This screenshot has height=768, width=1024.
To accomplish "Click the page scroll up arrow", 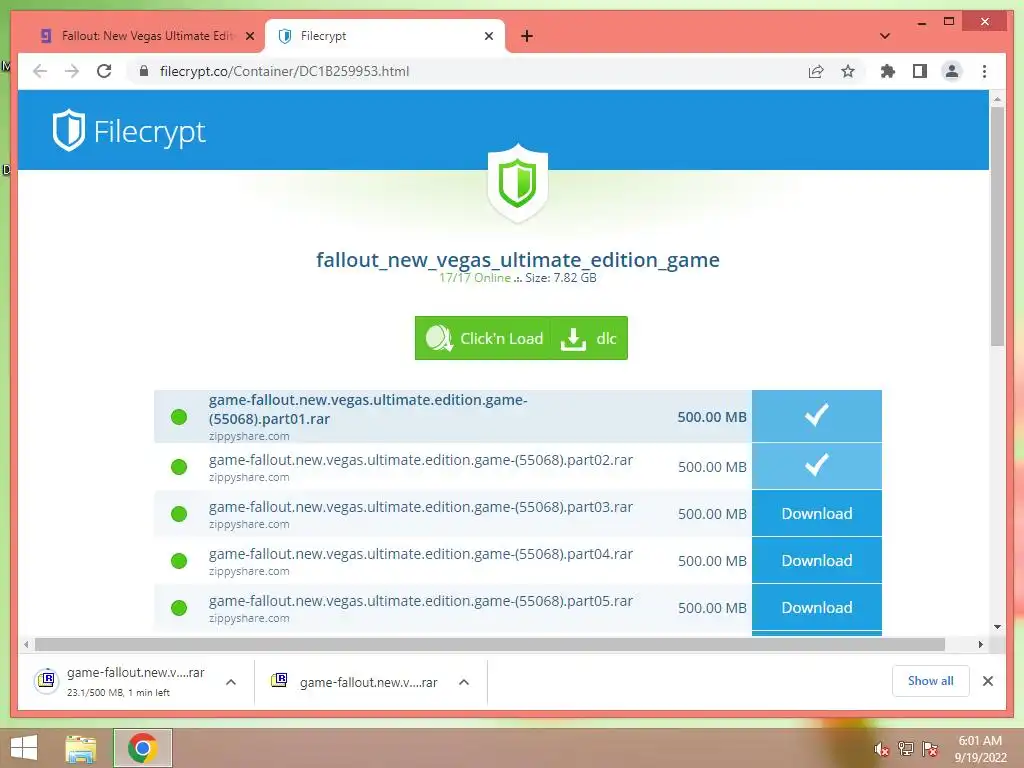I will (997, 99).
